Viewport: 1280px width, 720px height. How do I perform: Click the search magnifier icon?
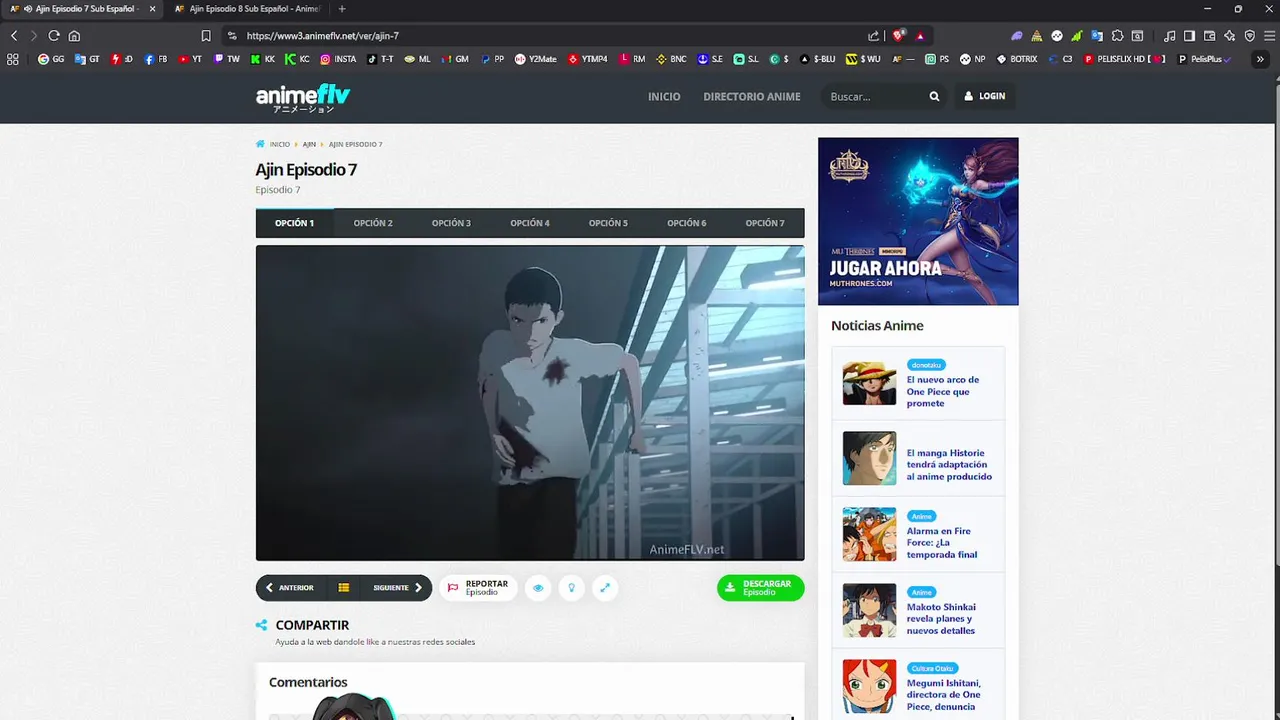coord(934,97)
